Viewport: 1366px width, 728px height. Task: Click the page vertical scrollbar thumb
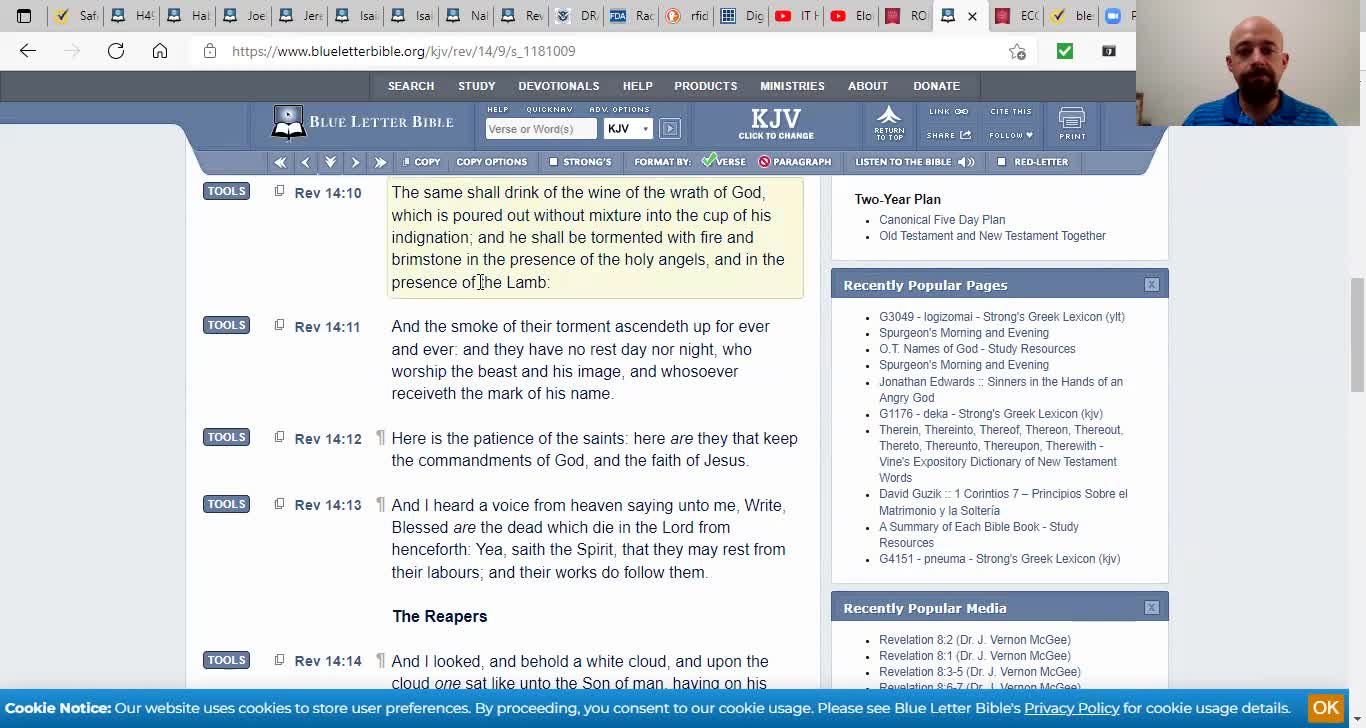point(1357,335)
